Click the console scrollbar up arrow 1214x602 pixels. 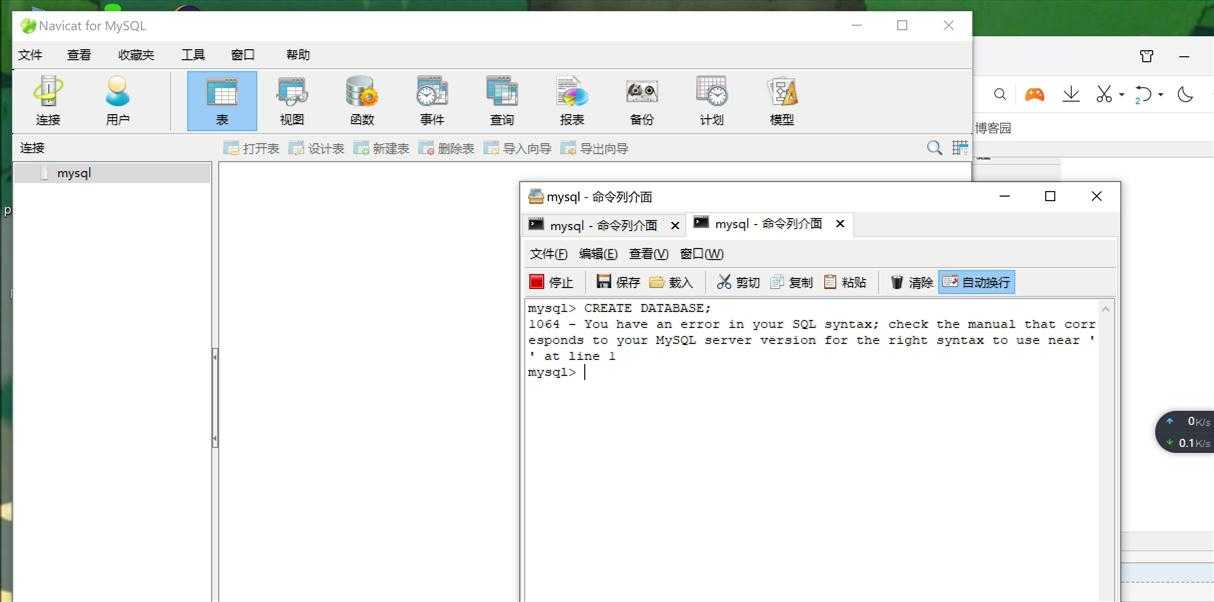[1105, 309]
